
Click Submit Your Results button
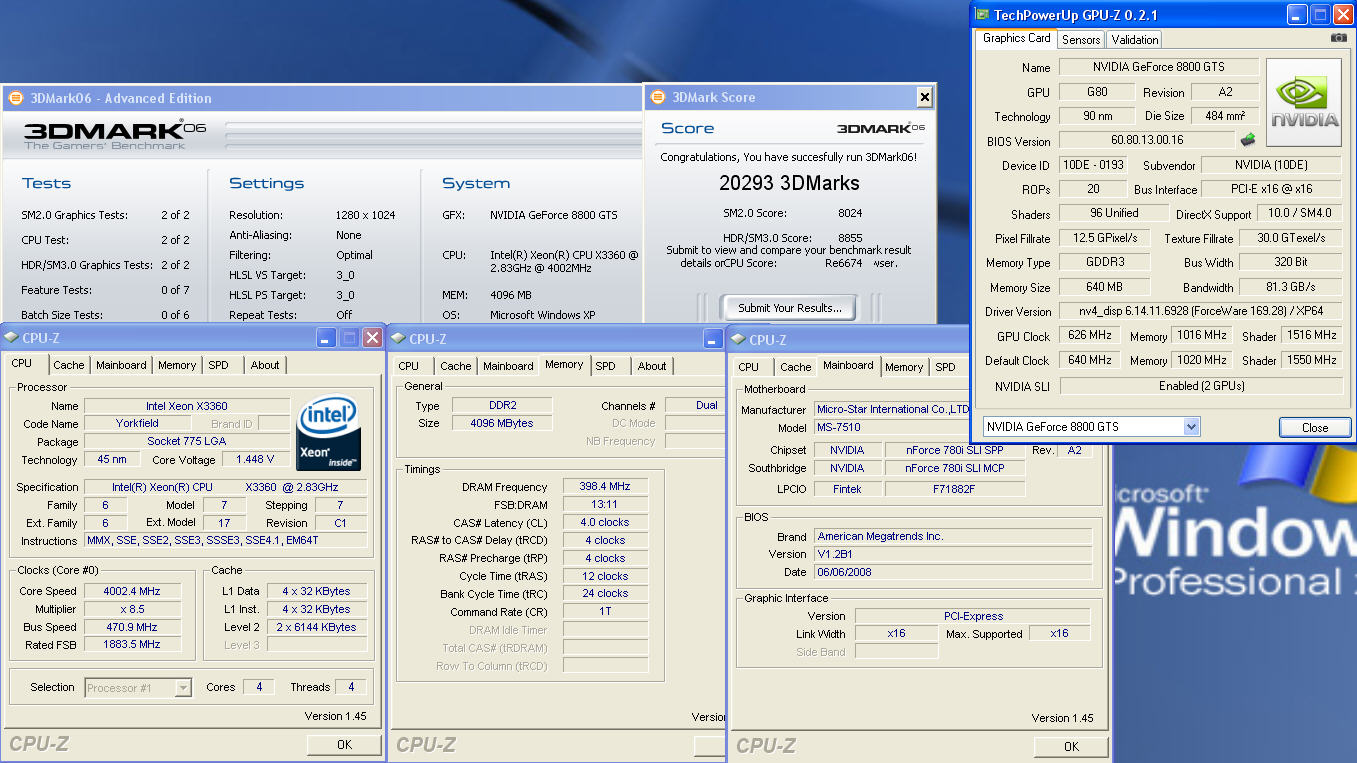pyautogui.click(x=790, y=308)
